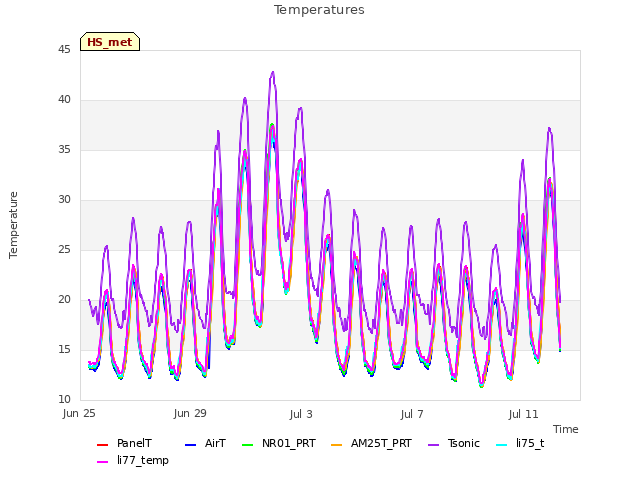
Task: Click the Jun 25 x-axis tick label
Action: pyautogui.click(x=79, y=414)
